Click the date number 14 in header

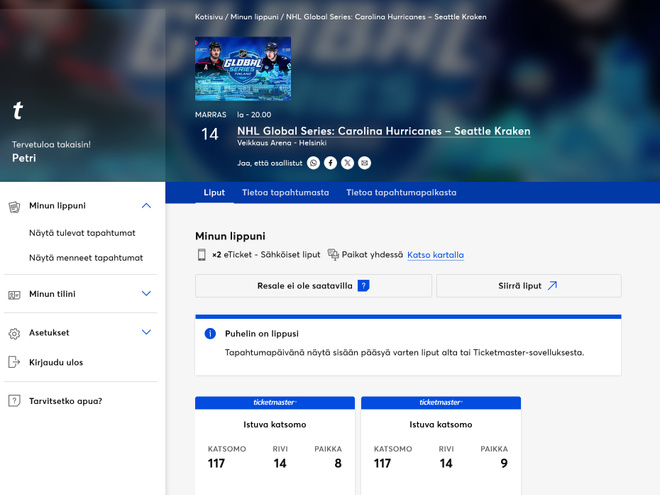click(x=210, y=134)
